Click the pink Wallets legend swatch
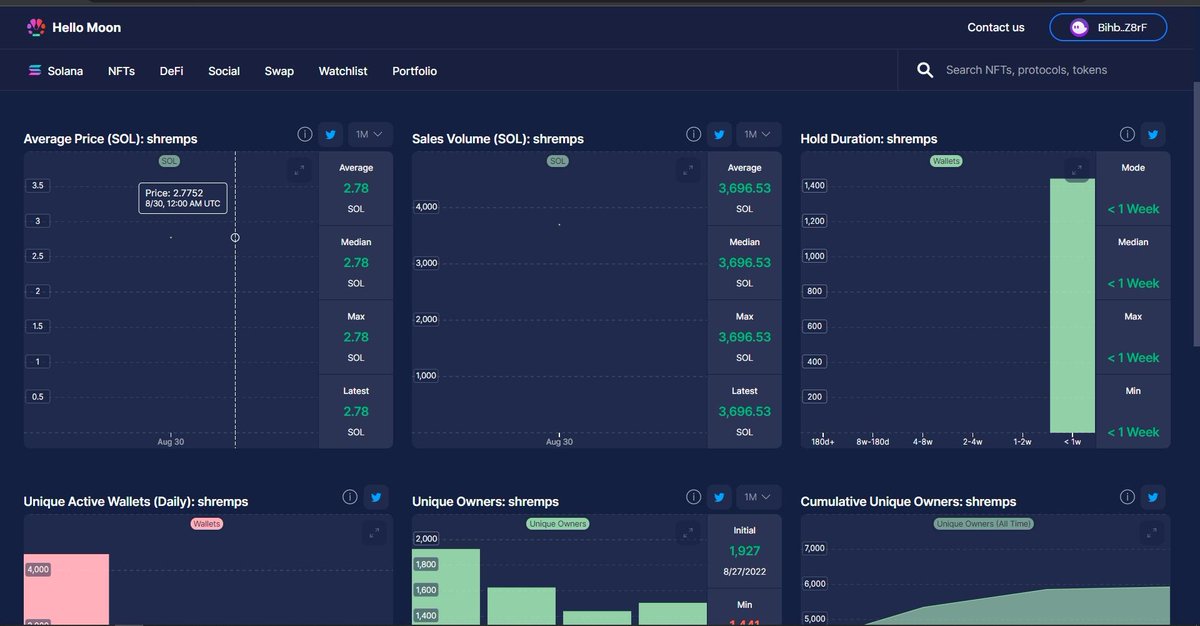1200x626 pixels. tap(207, 523)
